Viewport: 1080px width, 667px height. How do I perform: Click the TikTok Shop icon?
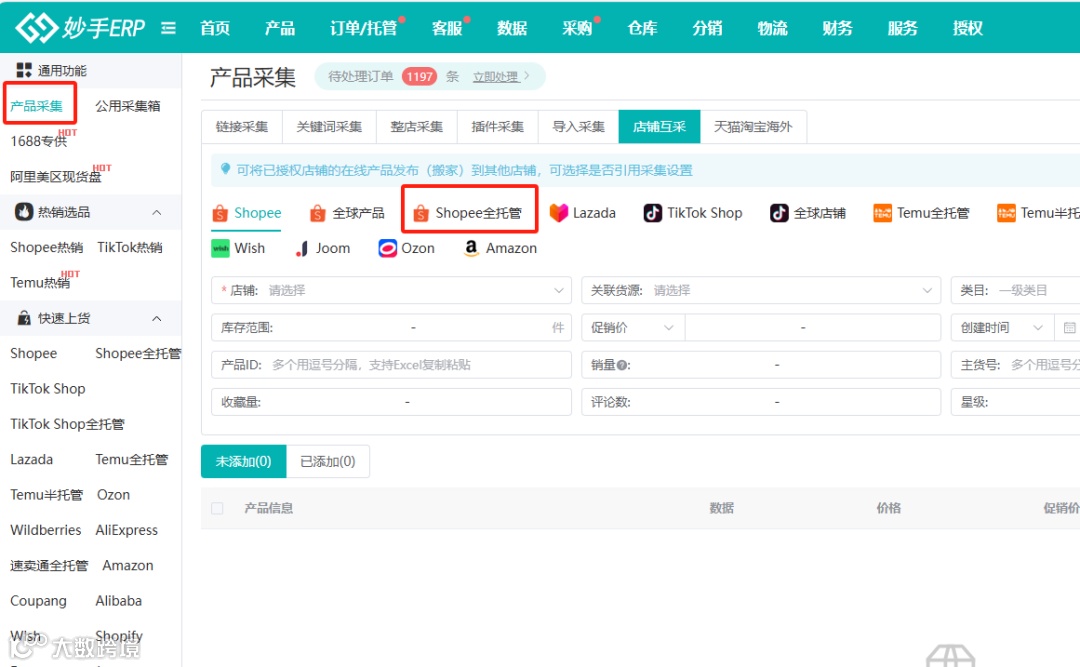tap(652, 213)
